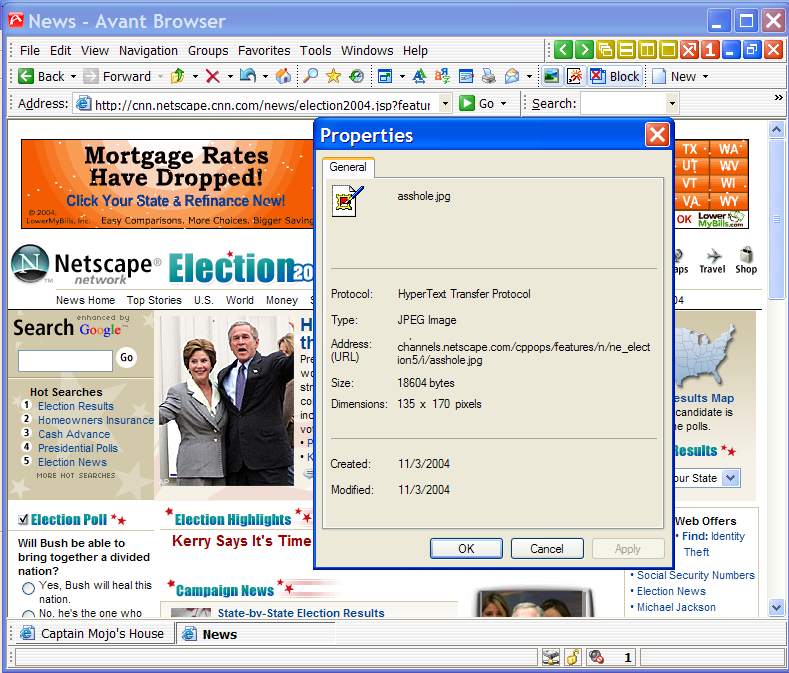Toggle loading of images toolbar button
This screenshot has height=673, width=789.
point(551,77)
